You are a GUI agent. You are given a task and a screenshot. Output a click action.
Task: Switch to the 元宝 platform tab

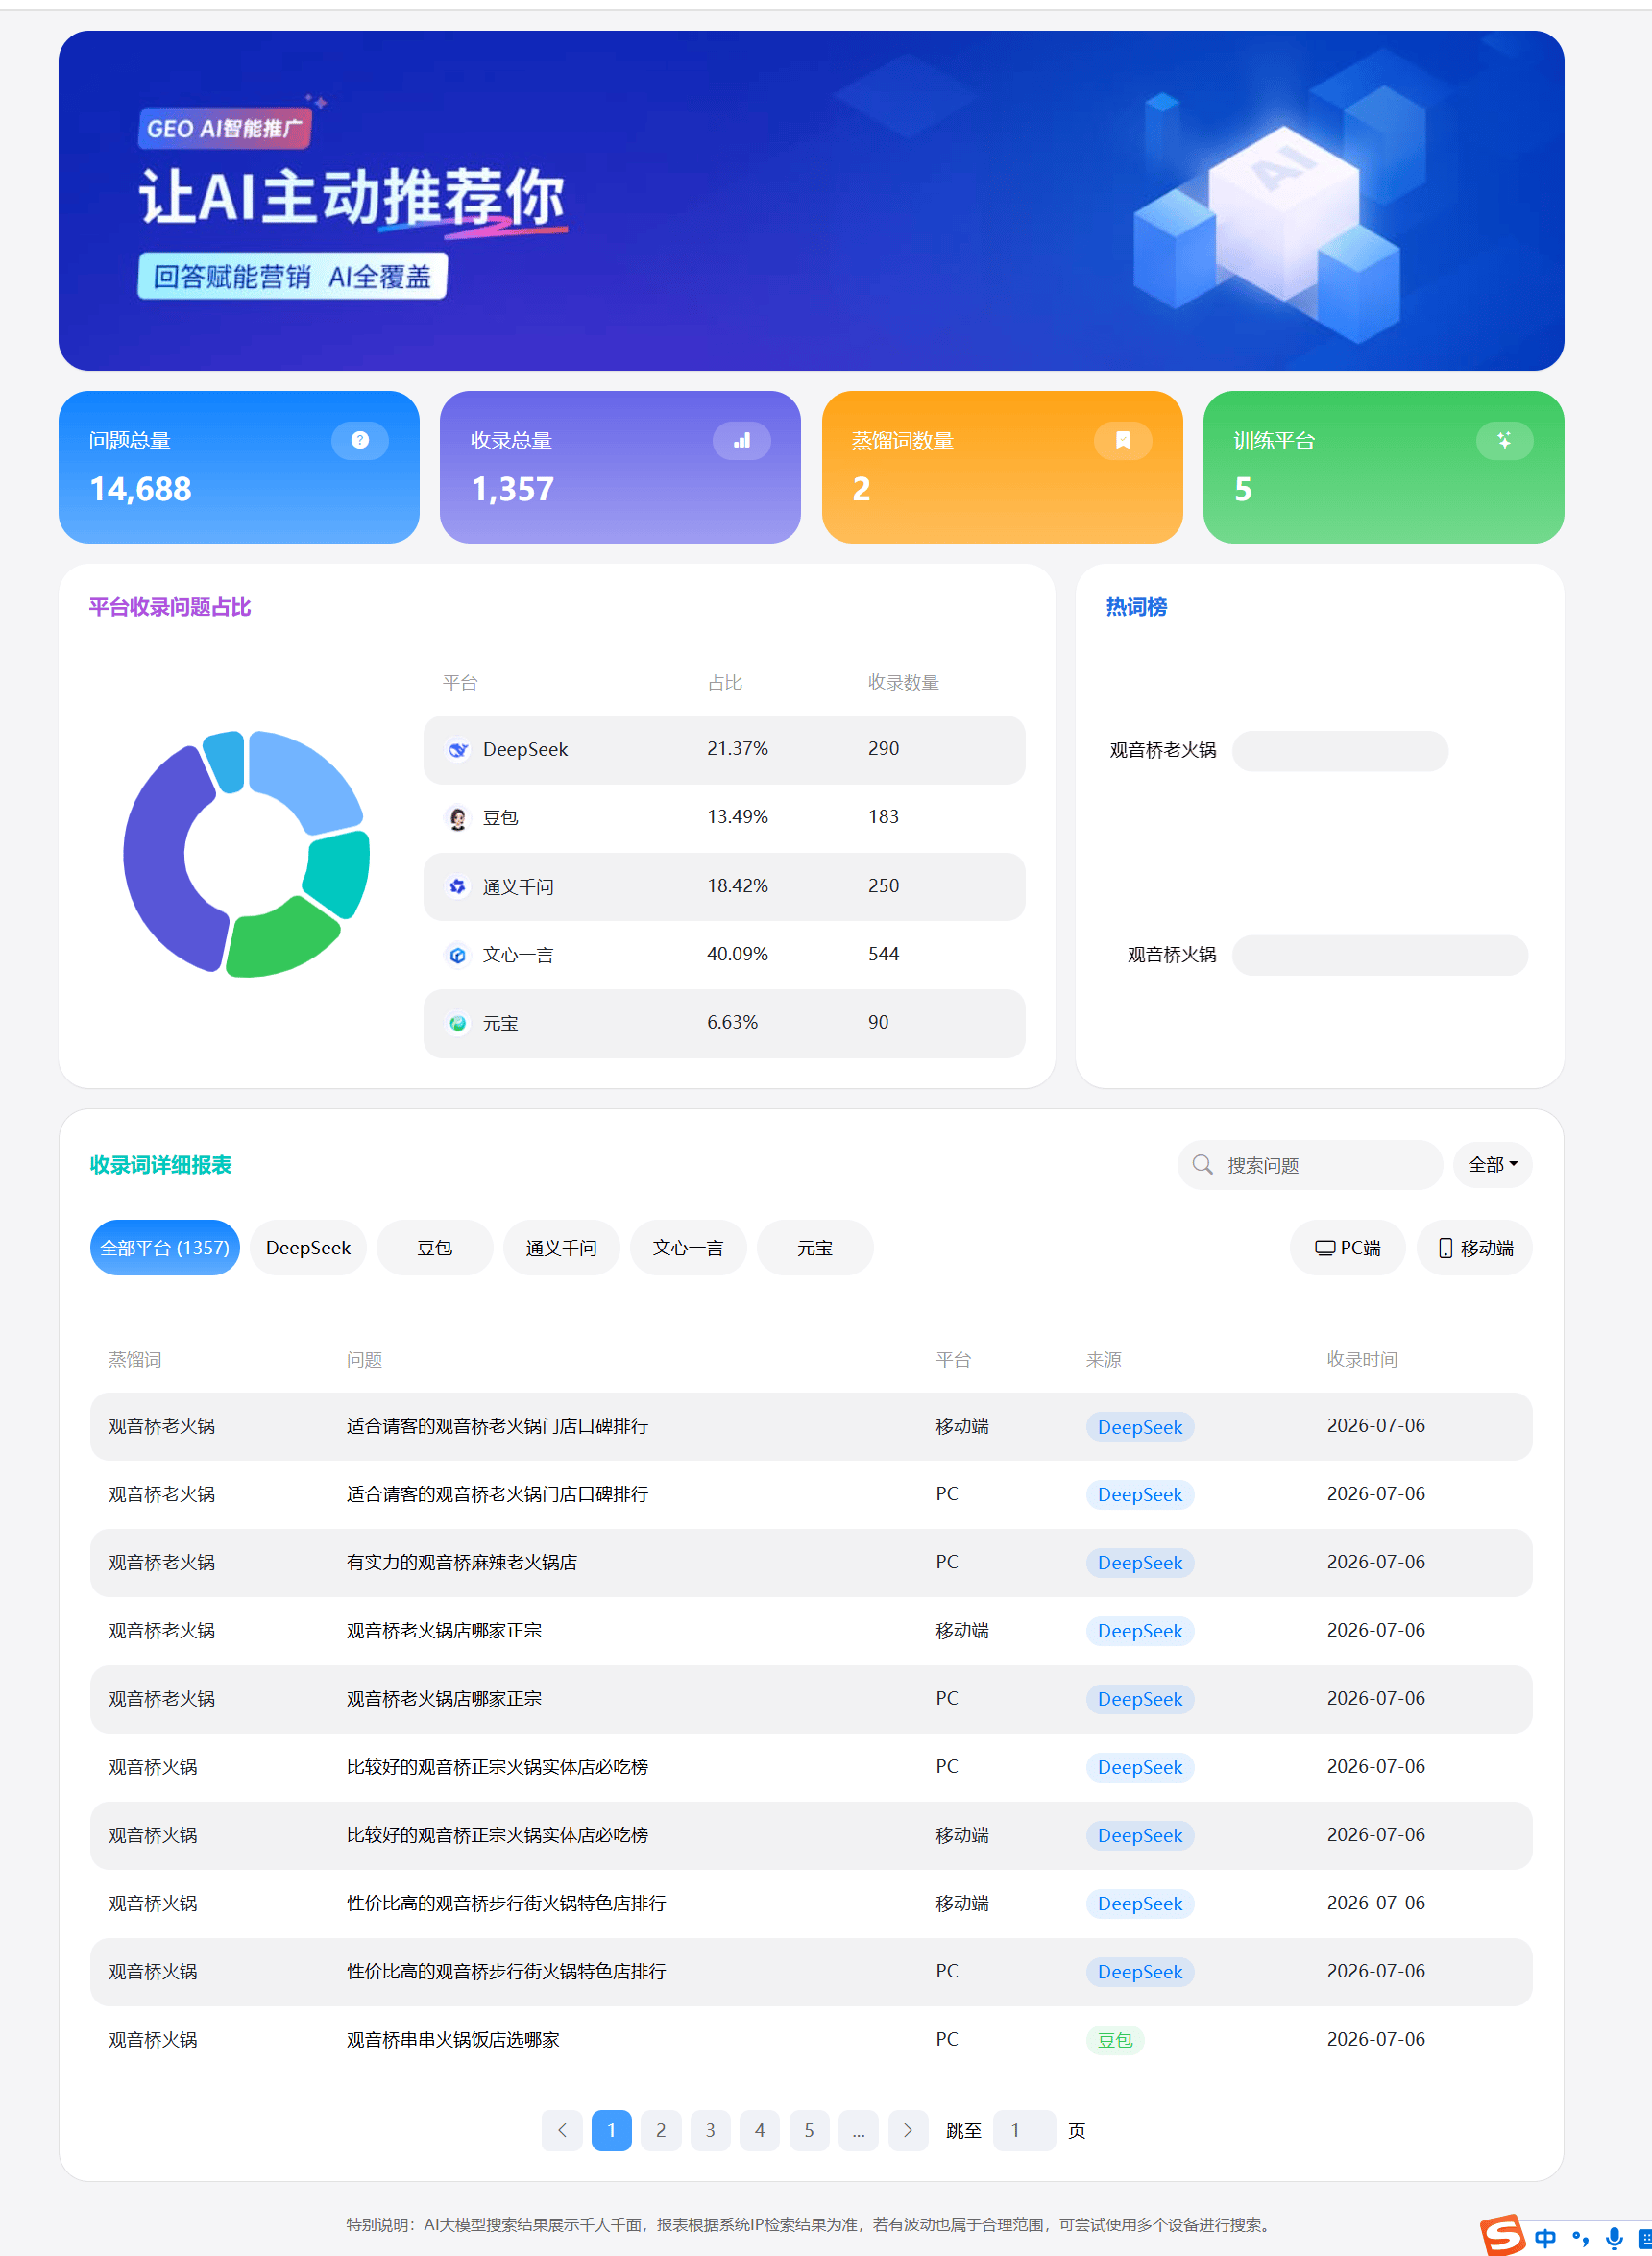coord(815,1248)
